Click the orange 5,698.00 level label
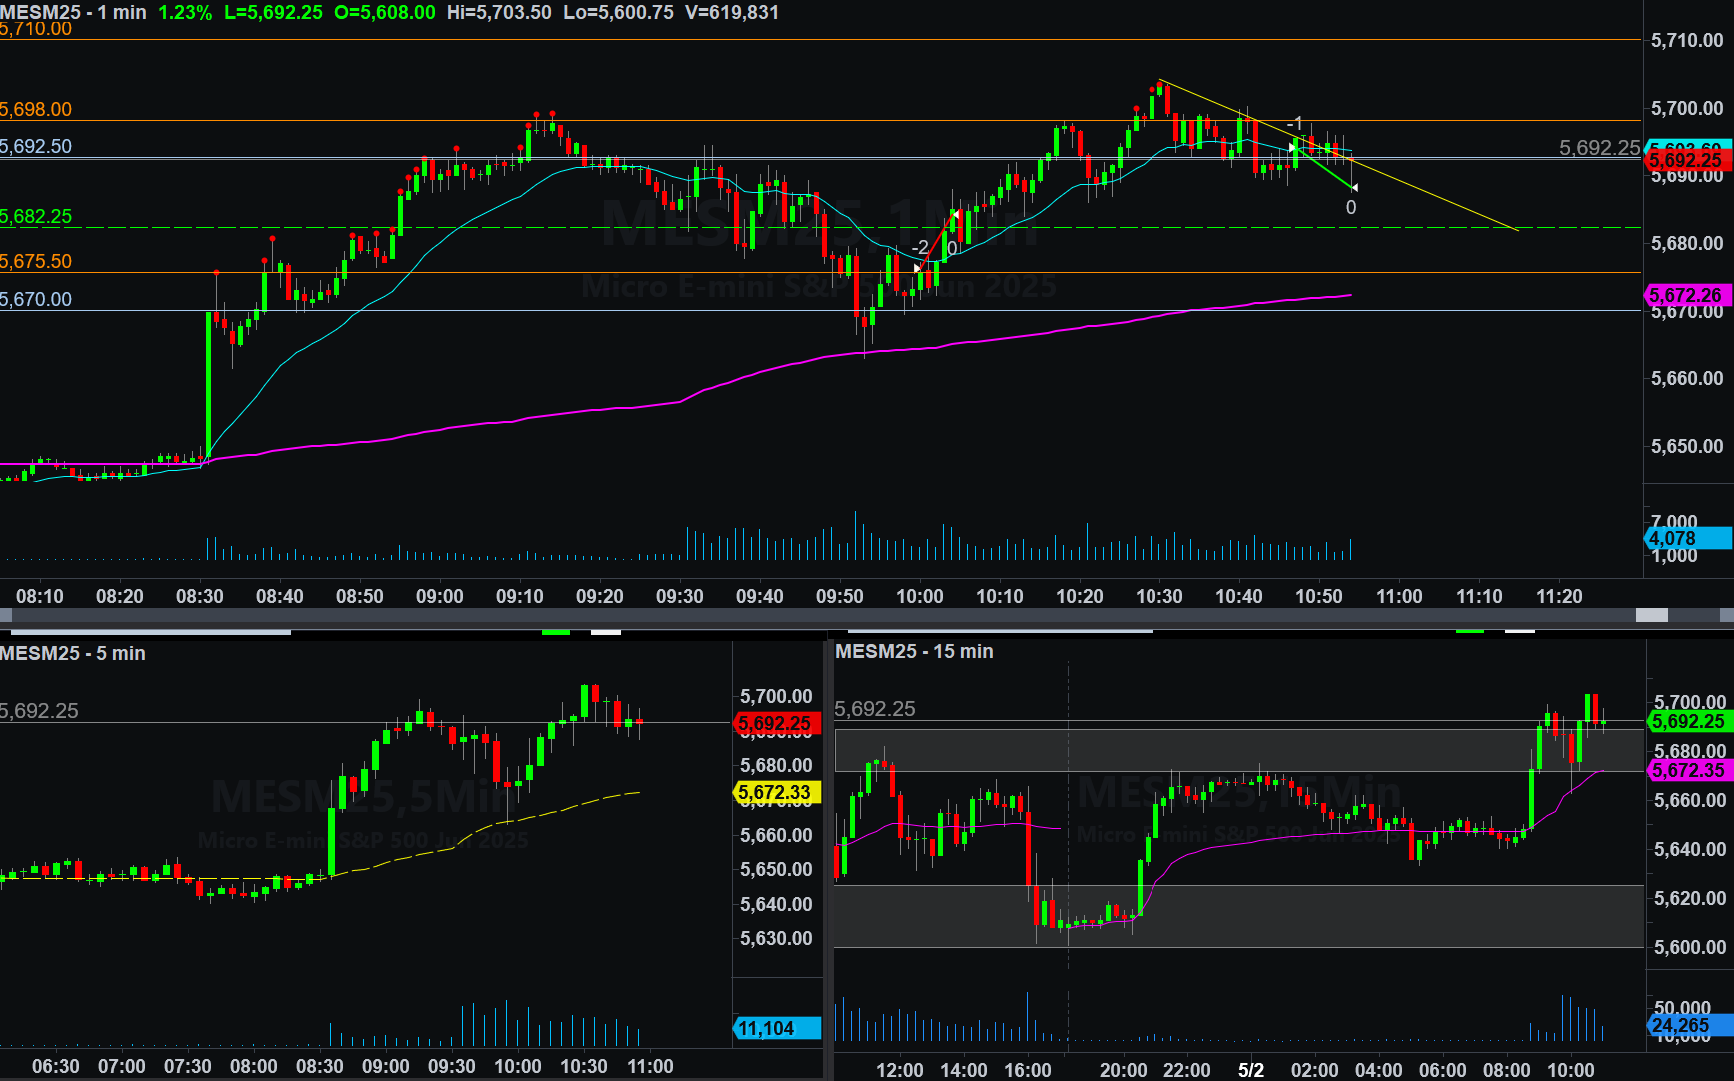Image resolution: width=1734 pixels, height=1081 pixels. [x=36, y=109]
